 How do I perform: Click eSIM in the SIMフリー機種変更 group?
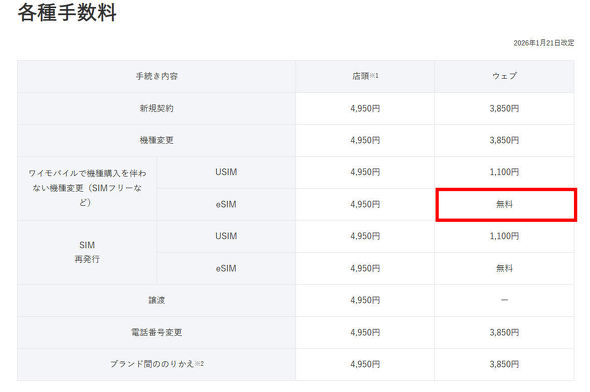click(226, 204)
